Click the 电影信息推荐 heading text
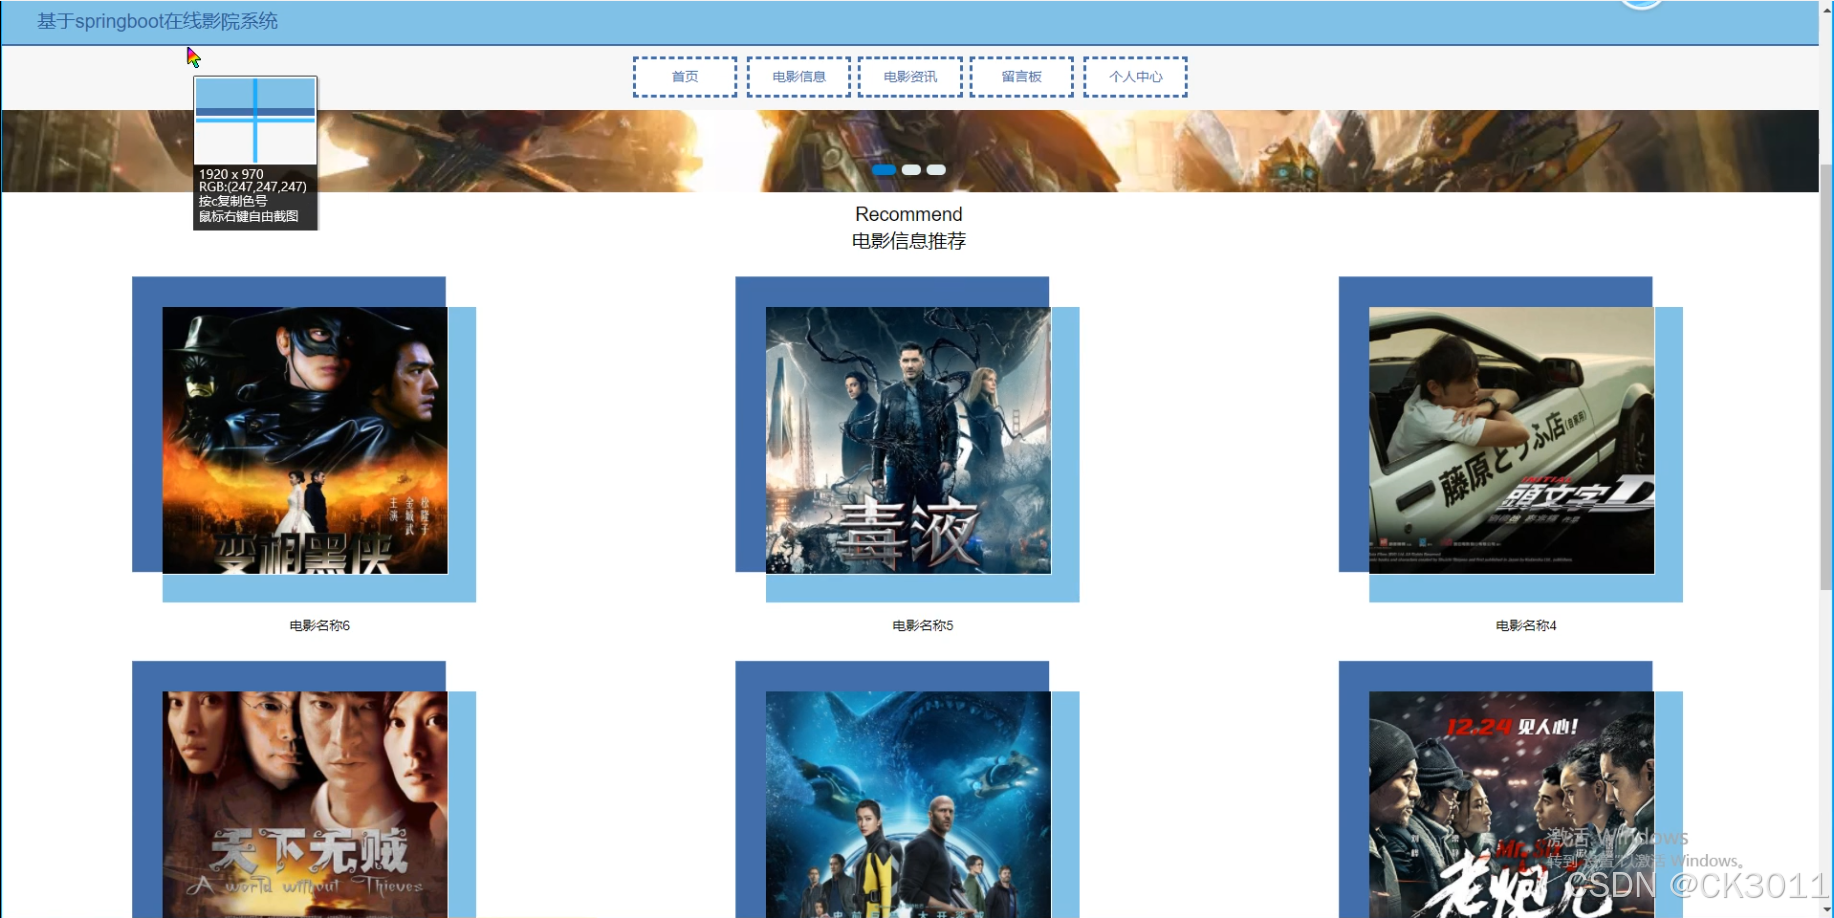 click(909, 241)
